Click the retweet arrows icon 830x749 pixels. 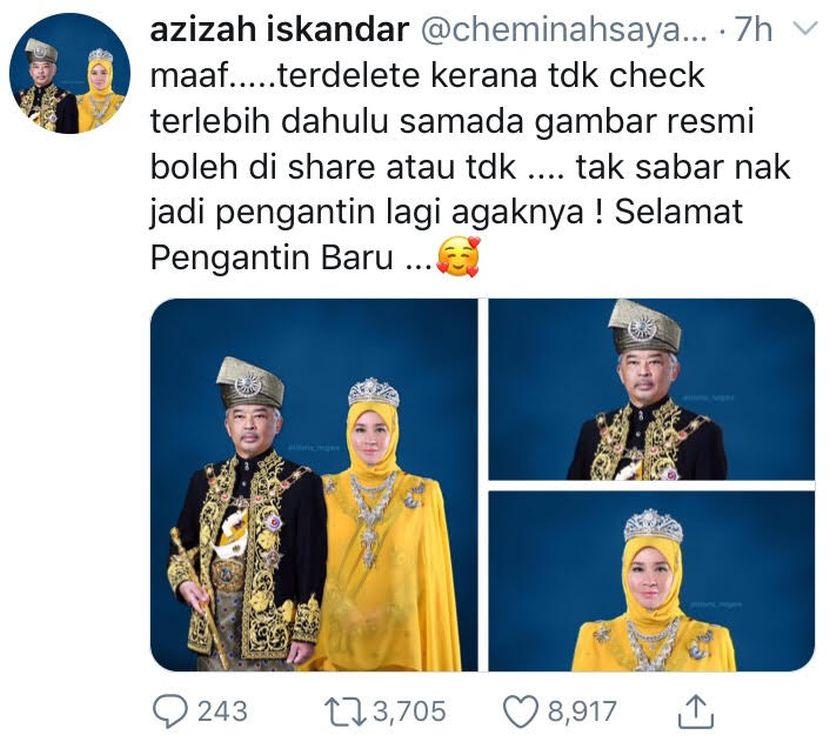point(346,712)
